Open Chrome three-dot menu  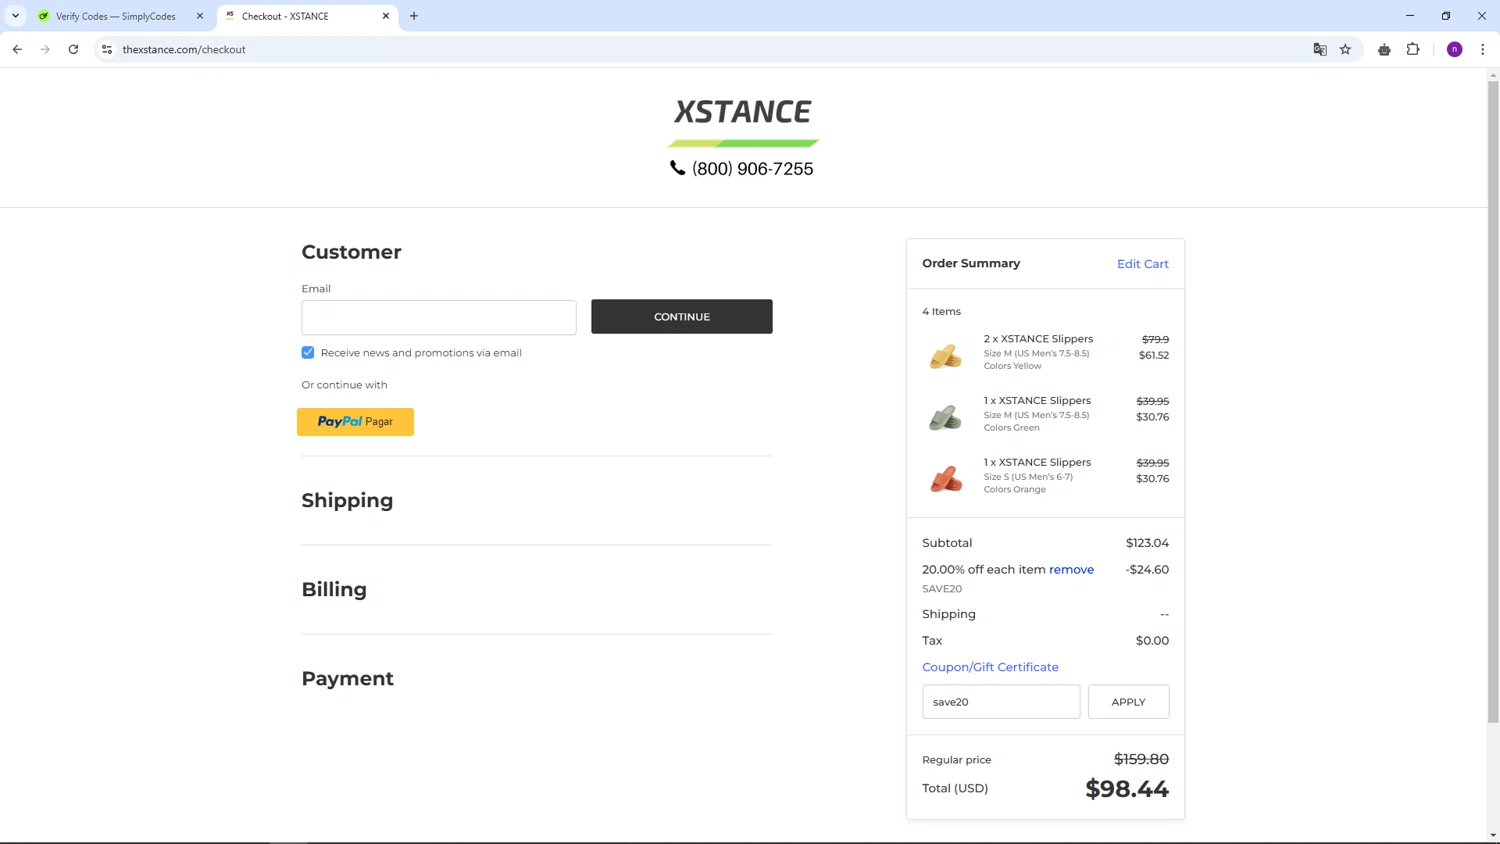[1482, 49]
